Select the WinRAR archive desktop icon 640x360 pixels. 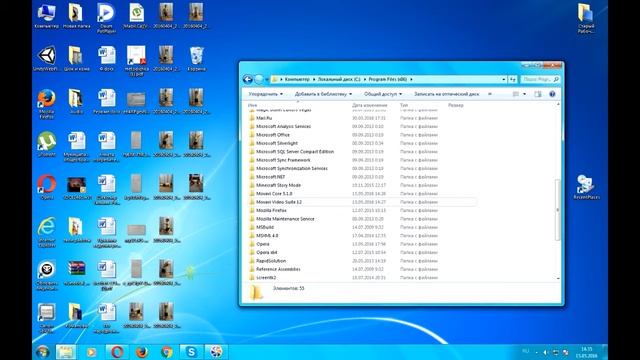[x=76, y=273]
